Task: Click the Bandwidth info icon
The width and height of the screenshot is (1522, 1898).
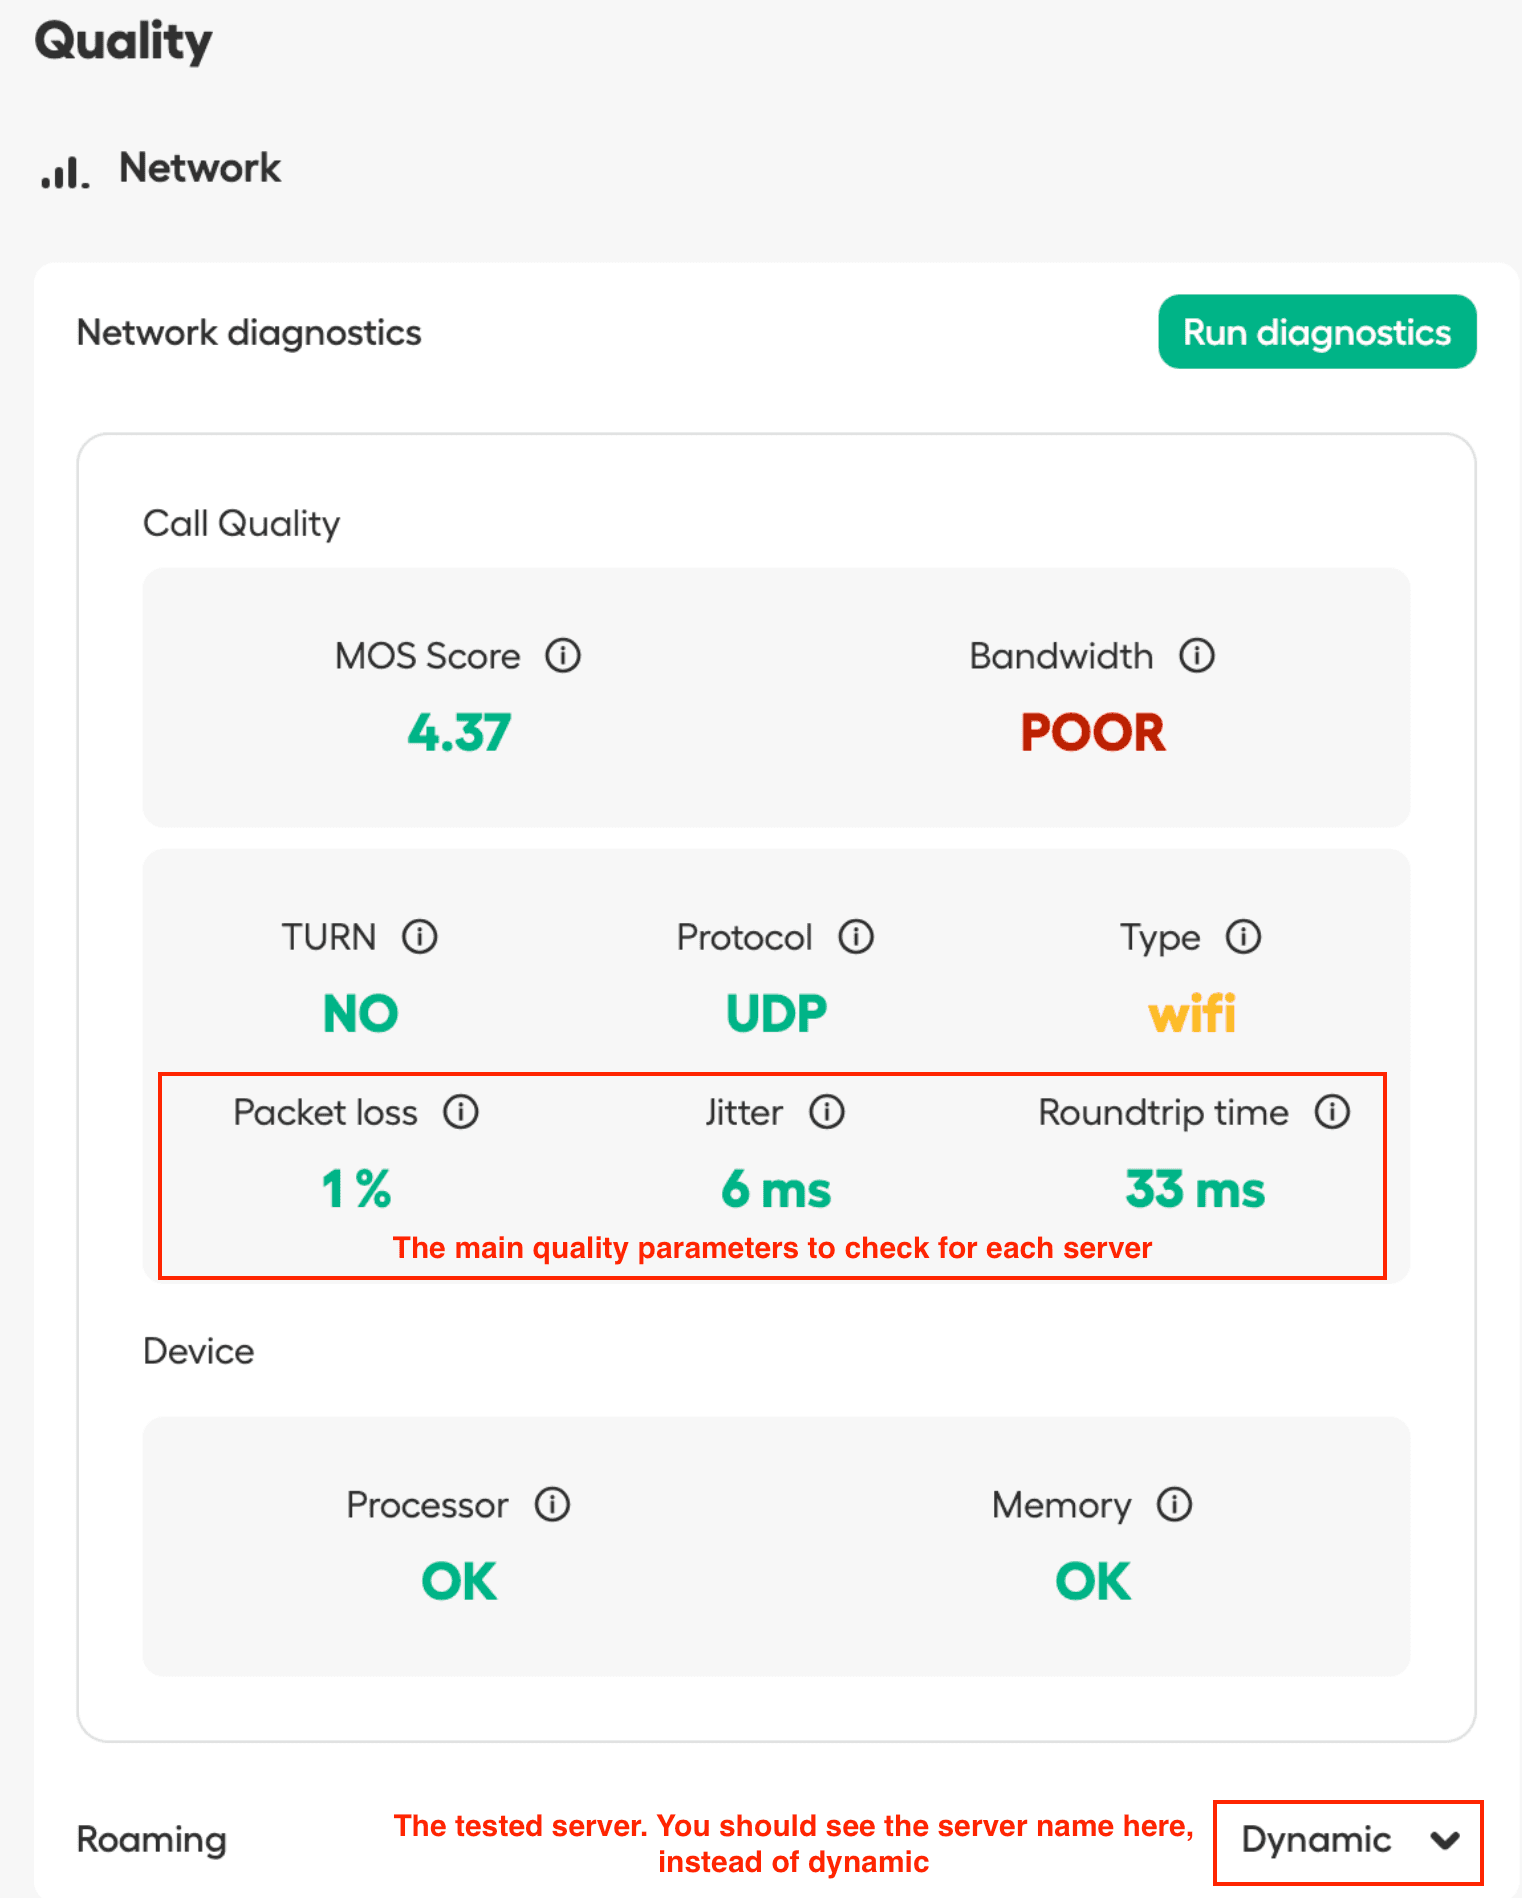Action: click(1197, 656)
